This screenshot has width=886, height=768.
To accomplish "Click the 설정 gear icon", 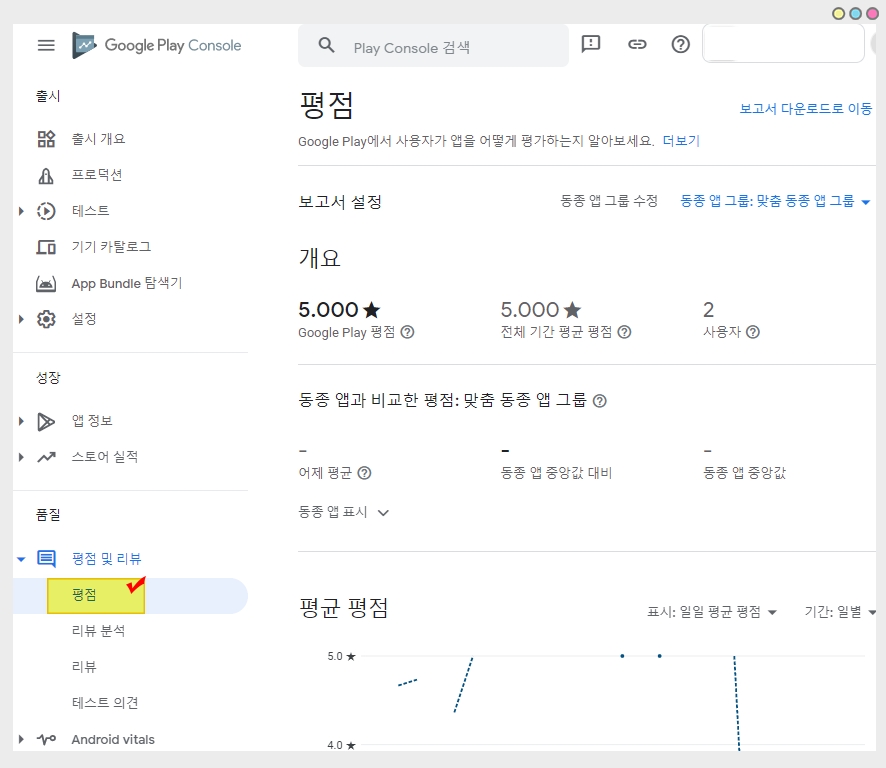I will tap(46, 319).
